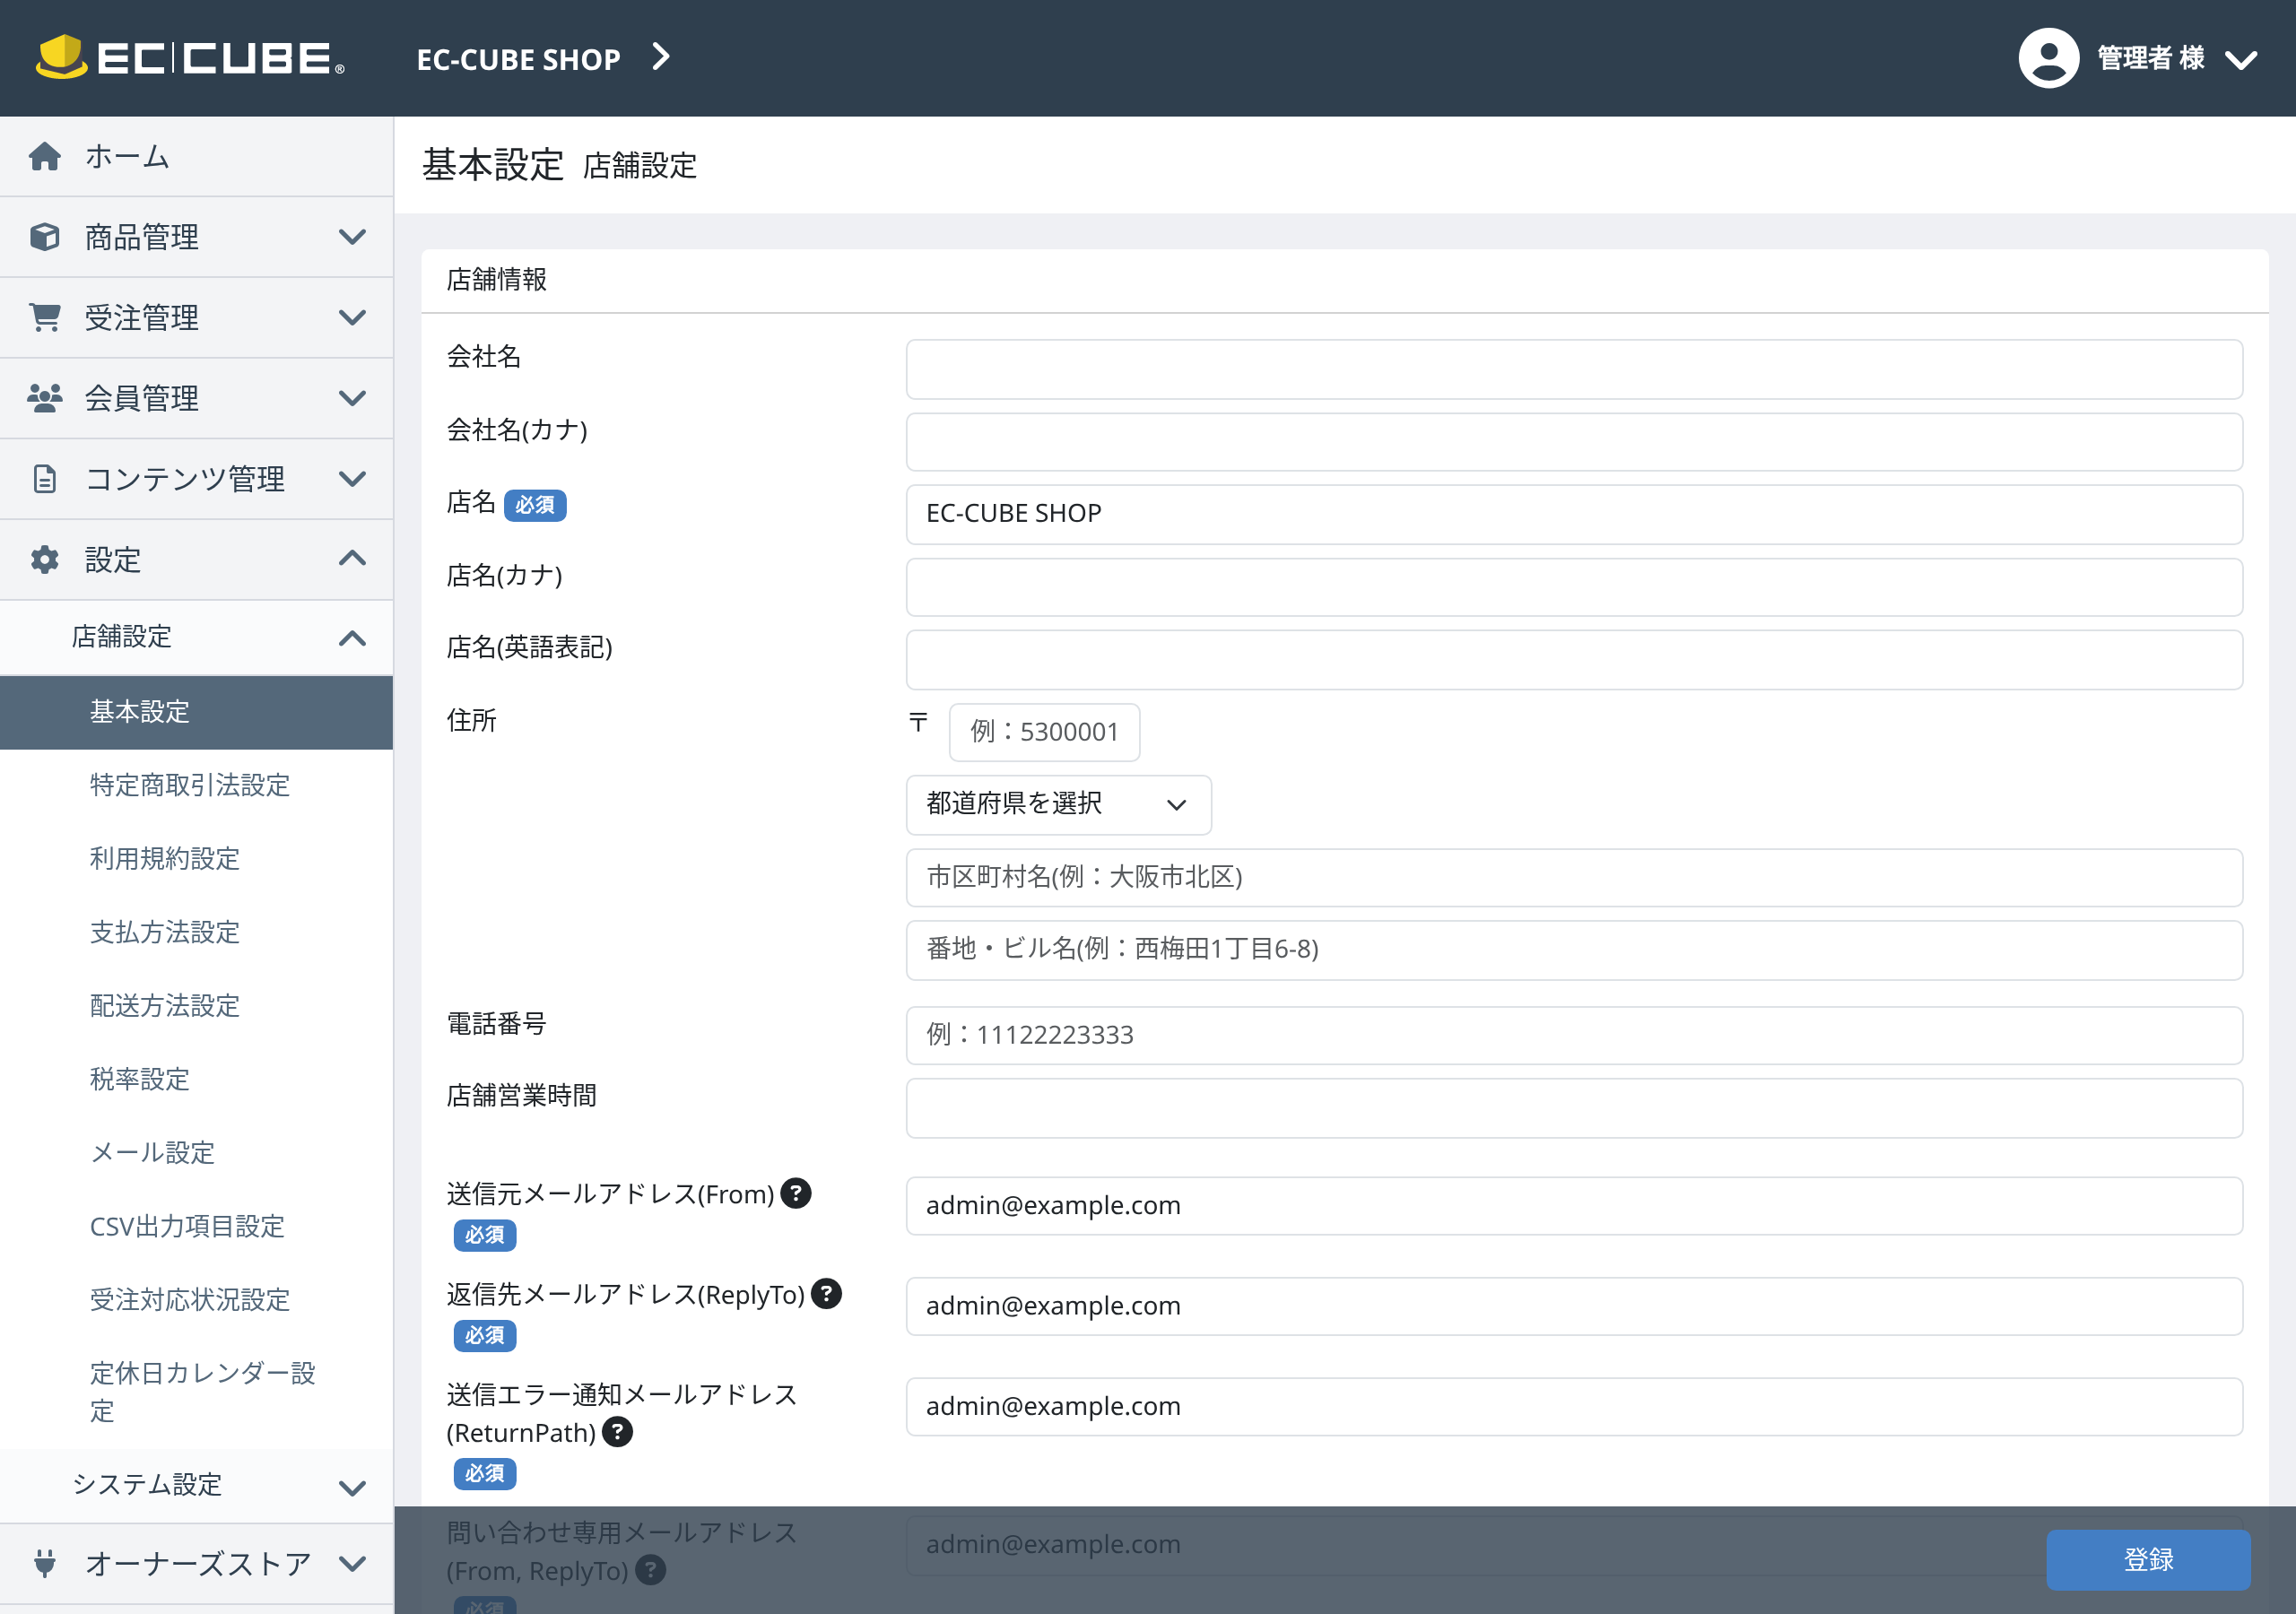
Task: Click the 市区町村名 address field
Action: pyautogui.click(x=1574, y=878)
